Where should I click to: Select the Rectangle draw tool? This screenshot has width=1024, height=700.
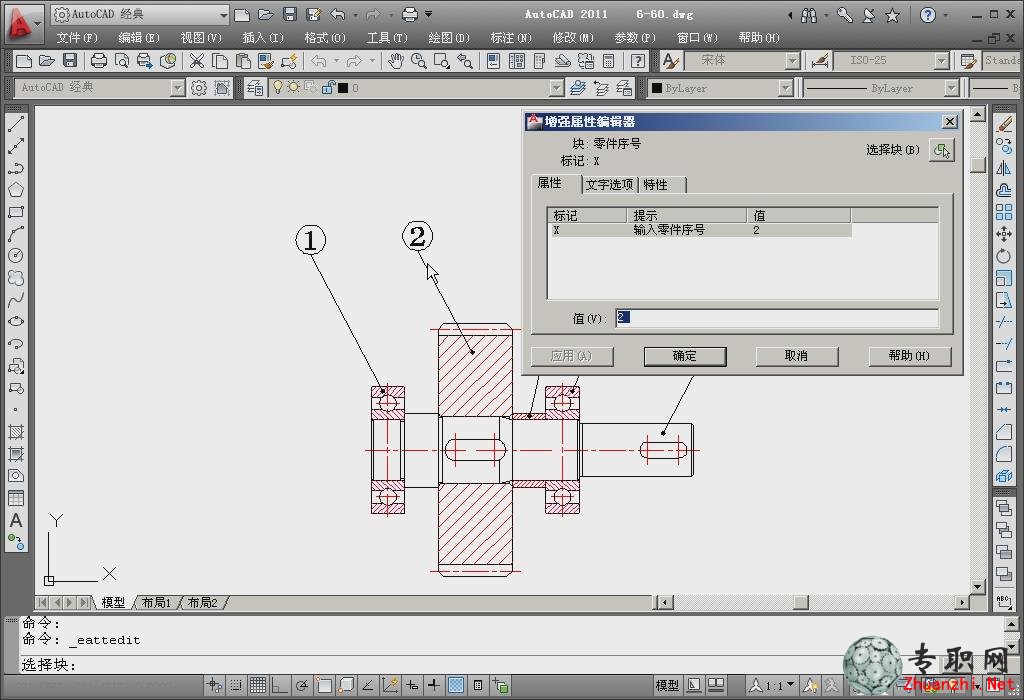tap(16, 212)
